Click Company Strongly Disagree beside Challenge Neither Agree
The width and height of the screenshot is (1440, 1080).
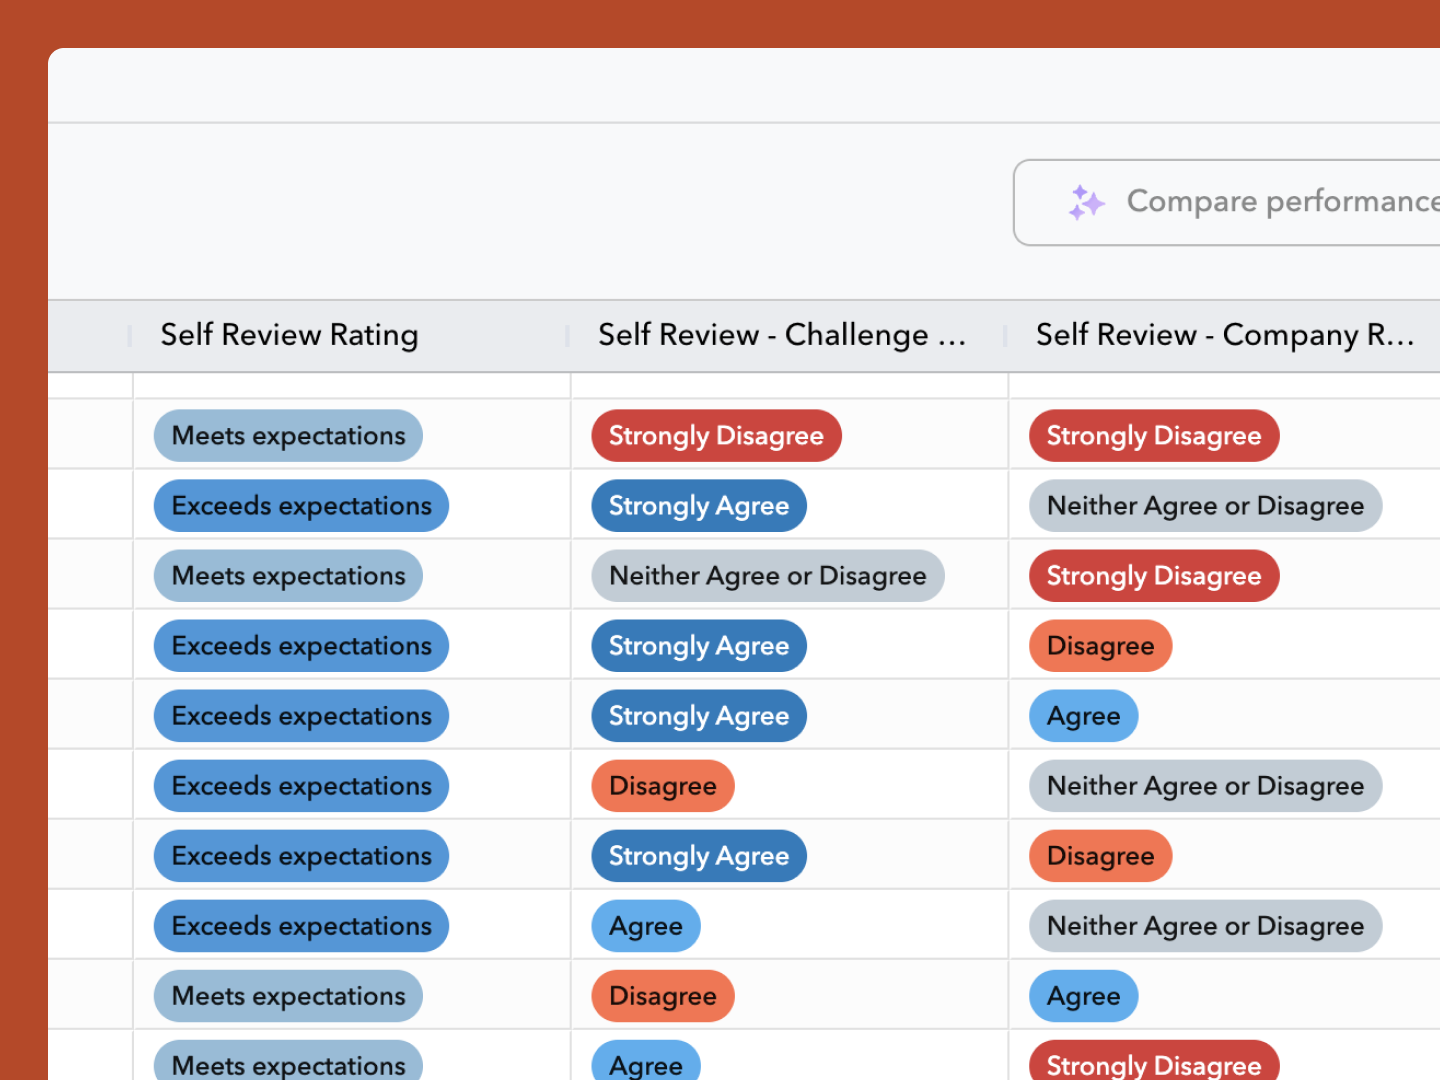point(1154,576)
